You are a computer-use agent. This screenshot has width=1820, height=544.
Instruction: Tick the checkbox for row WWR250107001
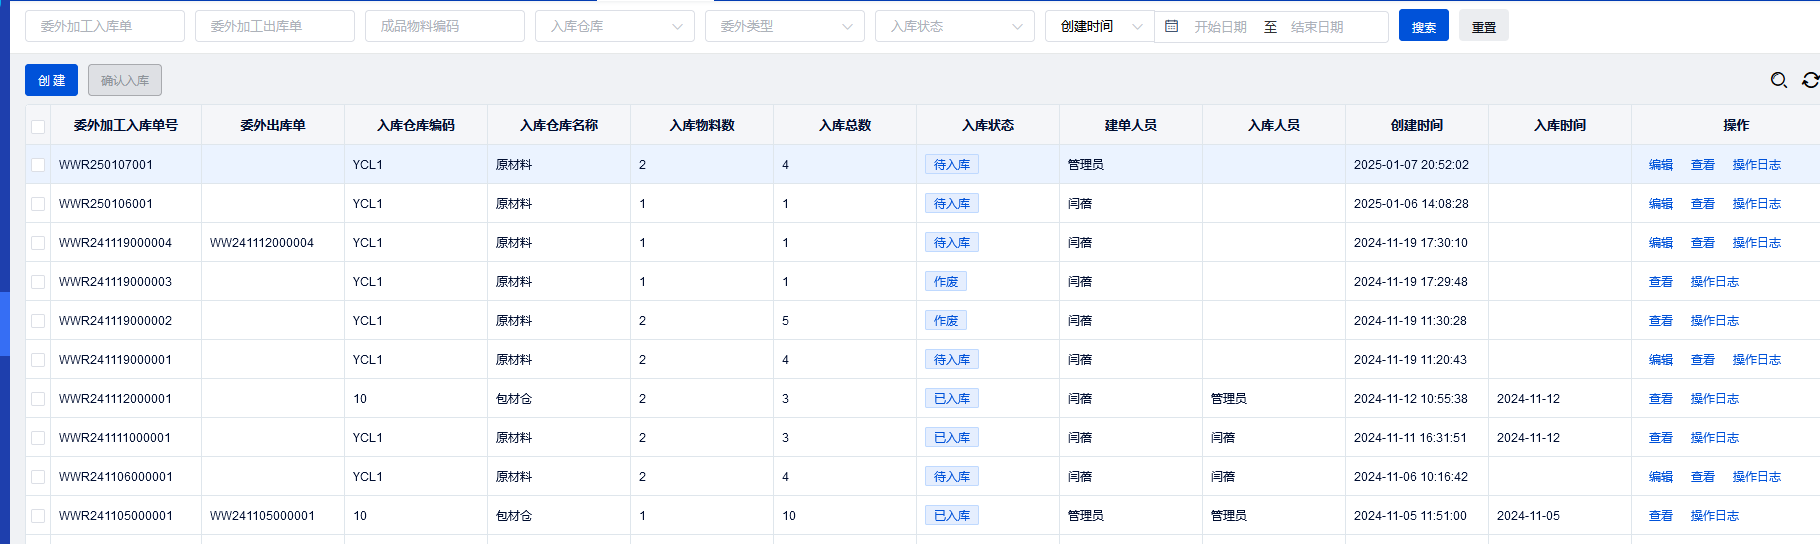tap(38, 165)
